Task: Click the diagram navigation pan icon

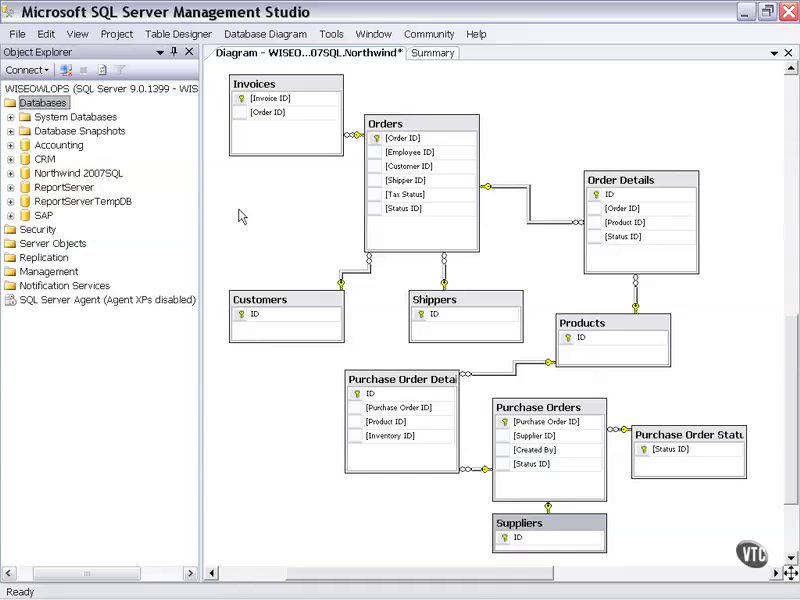Action: point(791,573)
